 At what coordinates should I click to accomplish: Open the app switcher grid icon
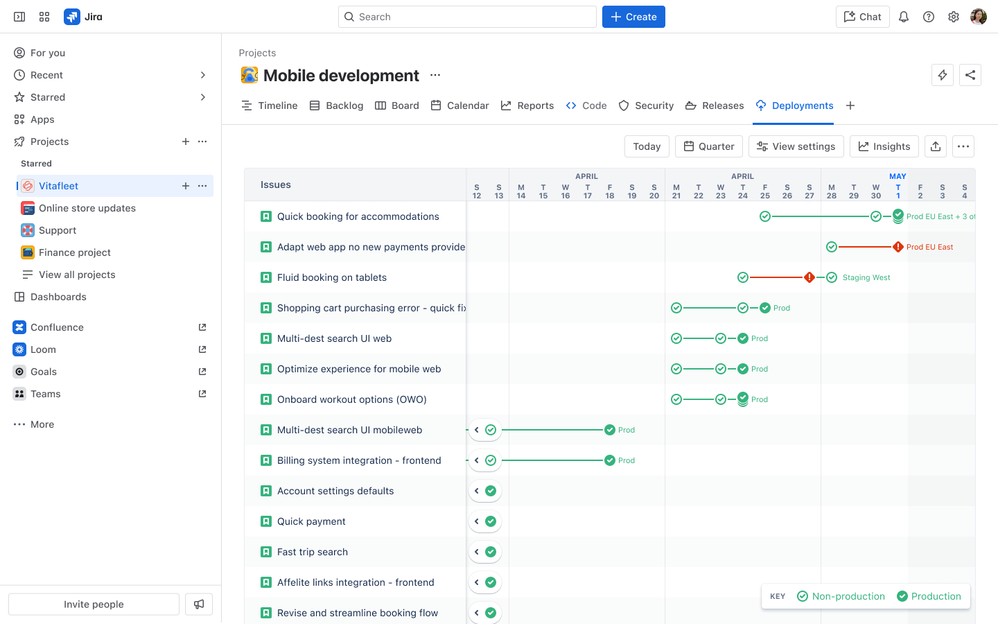pyautogui.click(x=44, y=17)
